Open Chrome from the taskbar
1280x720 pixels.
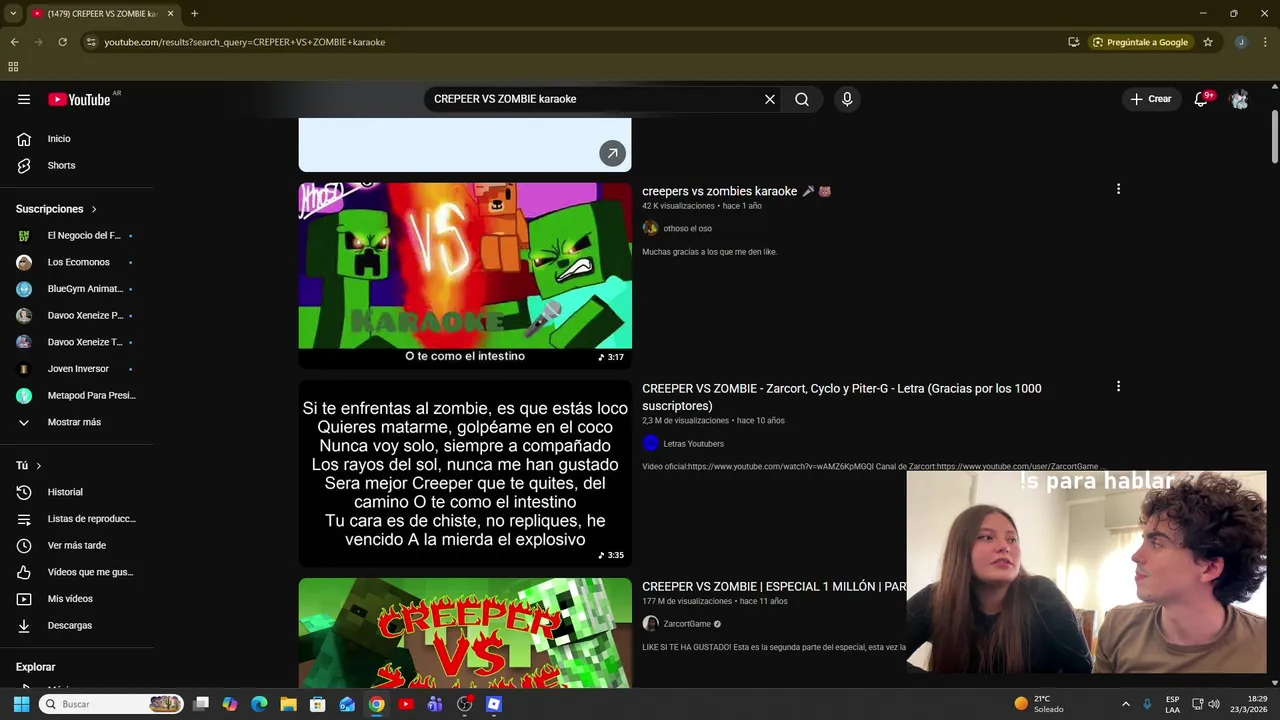(x=376, y=704)
